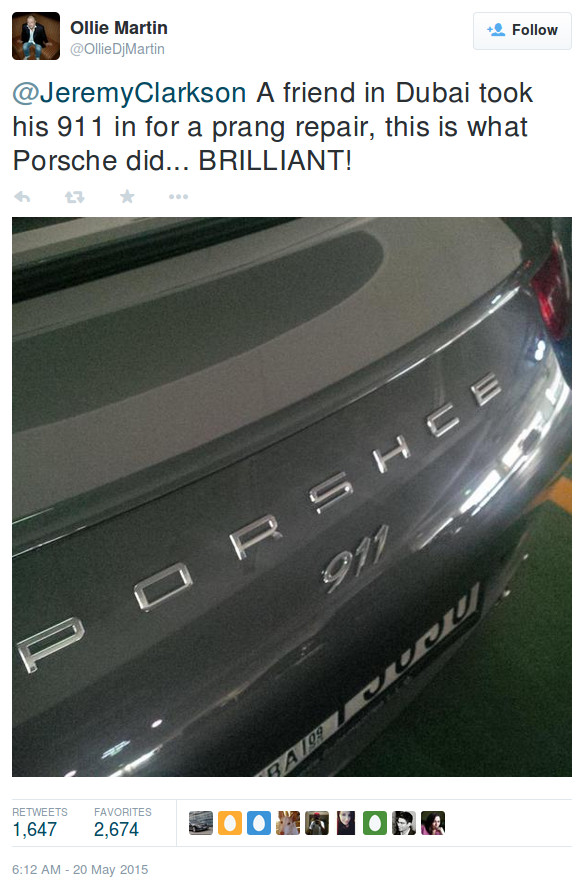
Task: Click Ollie Martin's profile avatar
Action: coord(36,36)
